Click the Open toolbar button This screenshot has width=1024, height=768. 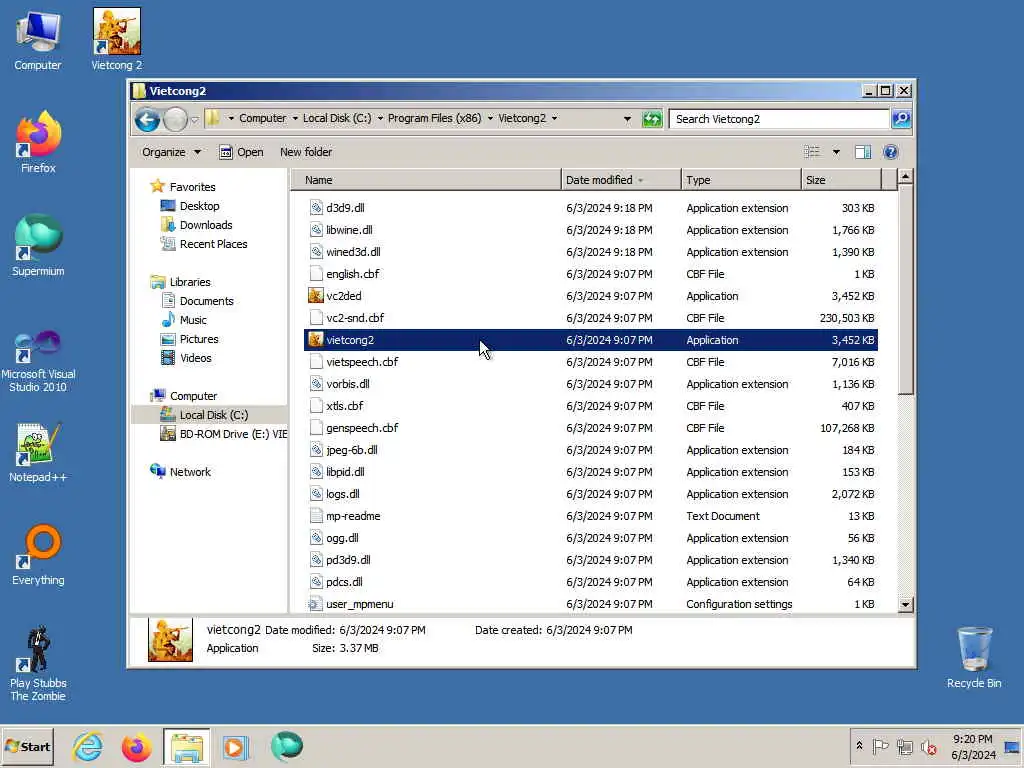coord(241,152)
